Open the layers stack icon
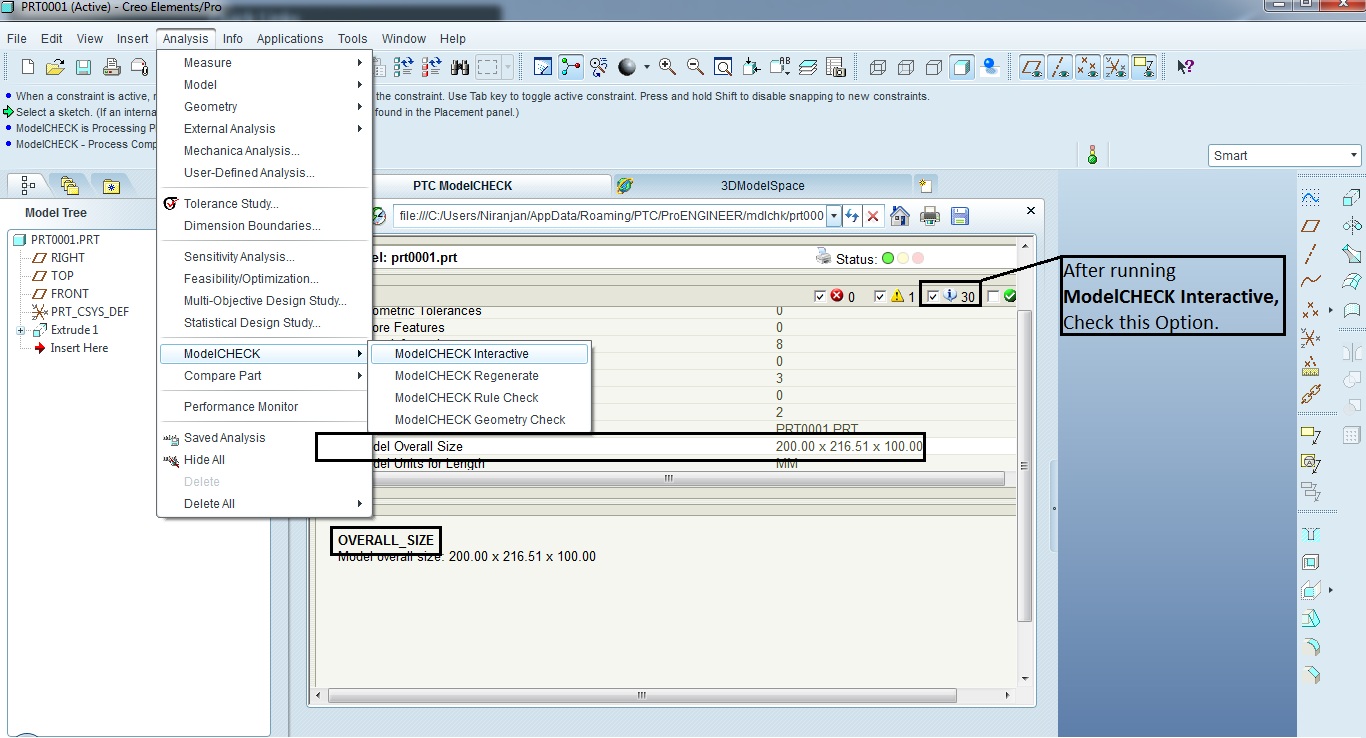The height and width of the screenshot is (738, 1366). pyautogui.click(x=809, y=67)
